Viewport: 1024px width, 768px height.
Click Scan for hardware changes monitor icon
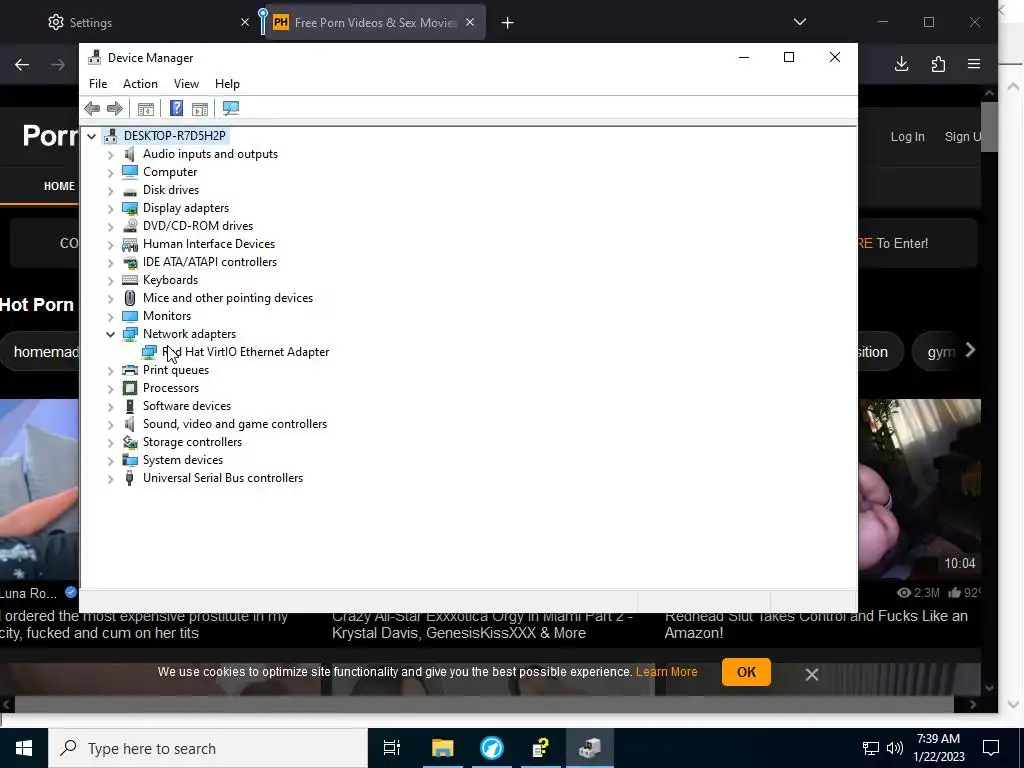pyautogui.click(x=231, y=108)
